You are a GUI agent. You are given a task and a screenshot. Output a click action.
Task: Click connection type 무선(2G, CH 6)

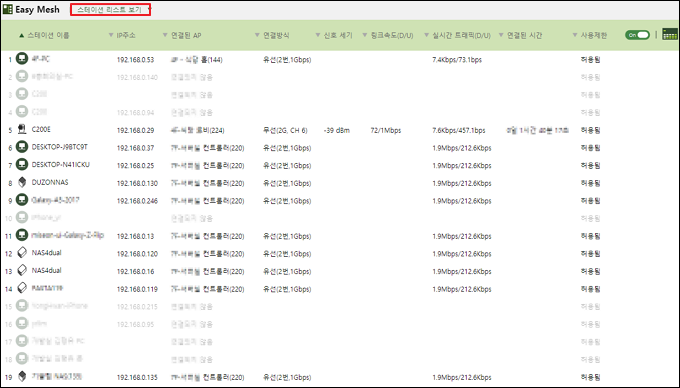tap(285, 130)
